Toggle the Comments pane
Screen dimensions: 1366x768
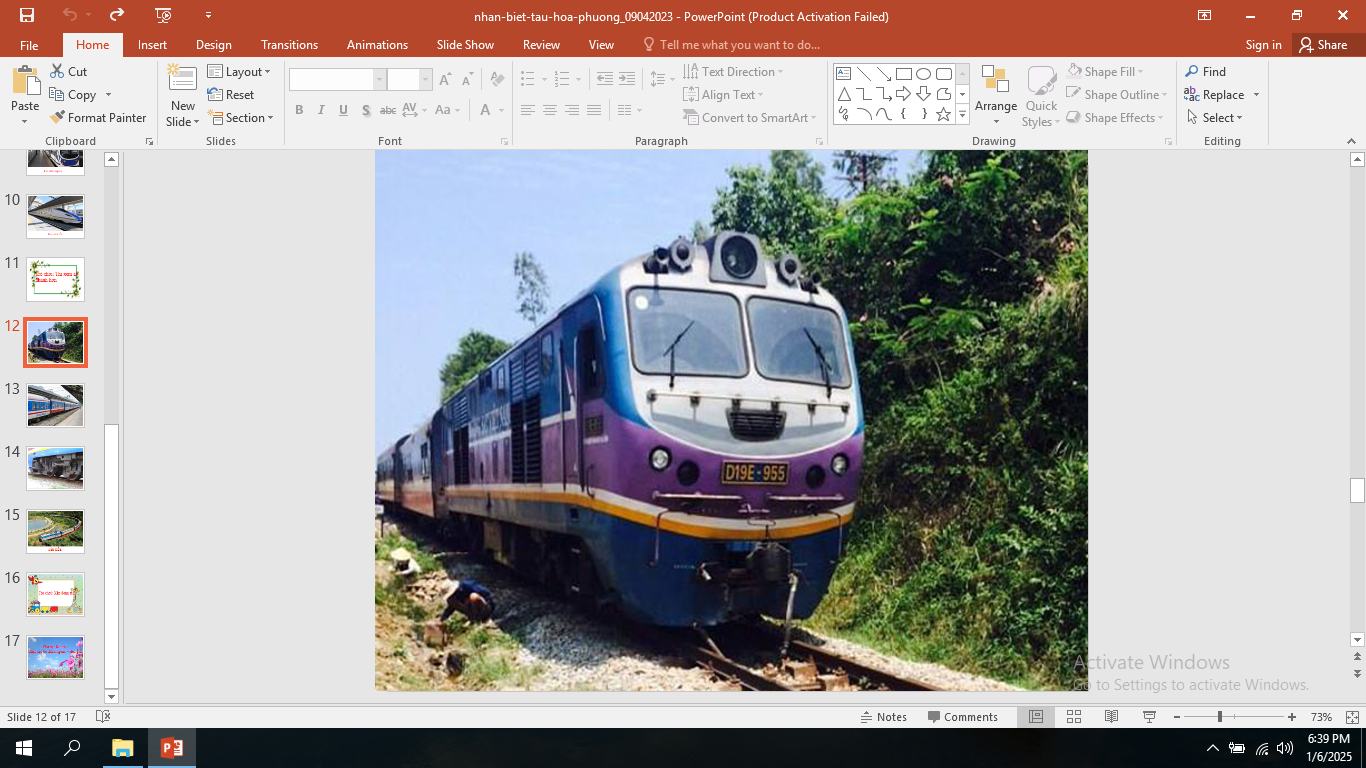(962, 717)
